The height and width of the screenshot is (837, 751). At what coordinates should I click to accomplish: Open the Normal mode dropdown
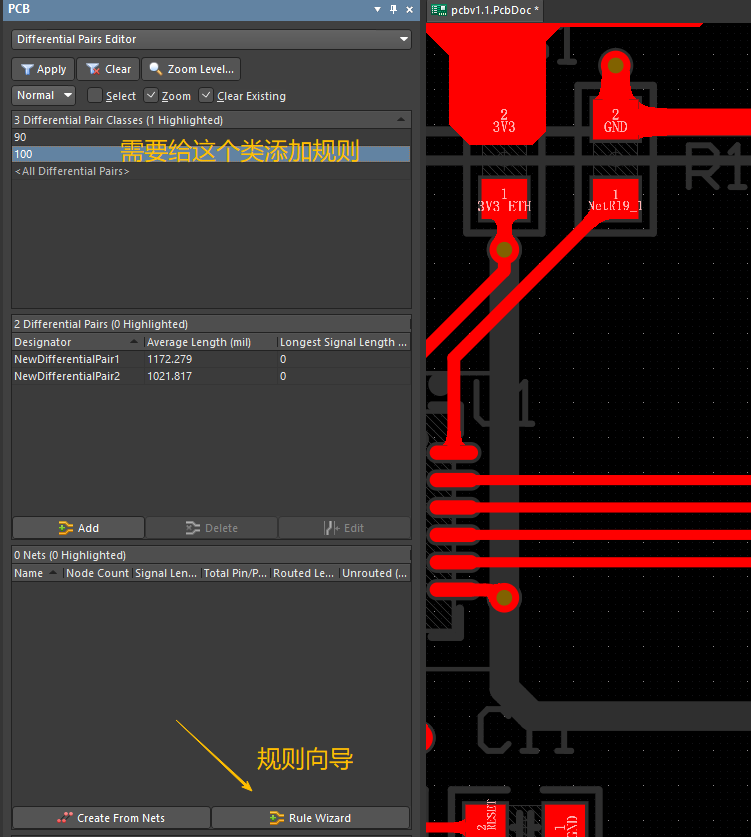coord(44,96)
